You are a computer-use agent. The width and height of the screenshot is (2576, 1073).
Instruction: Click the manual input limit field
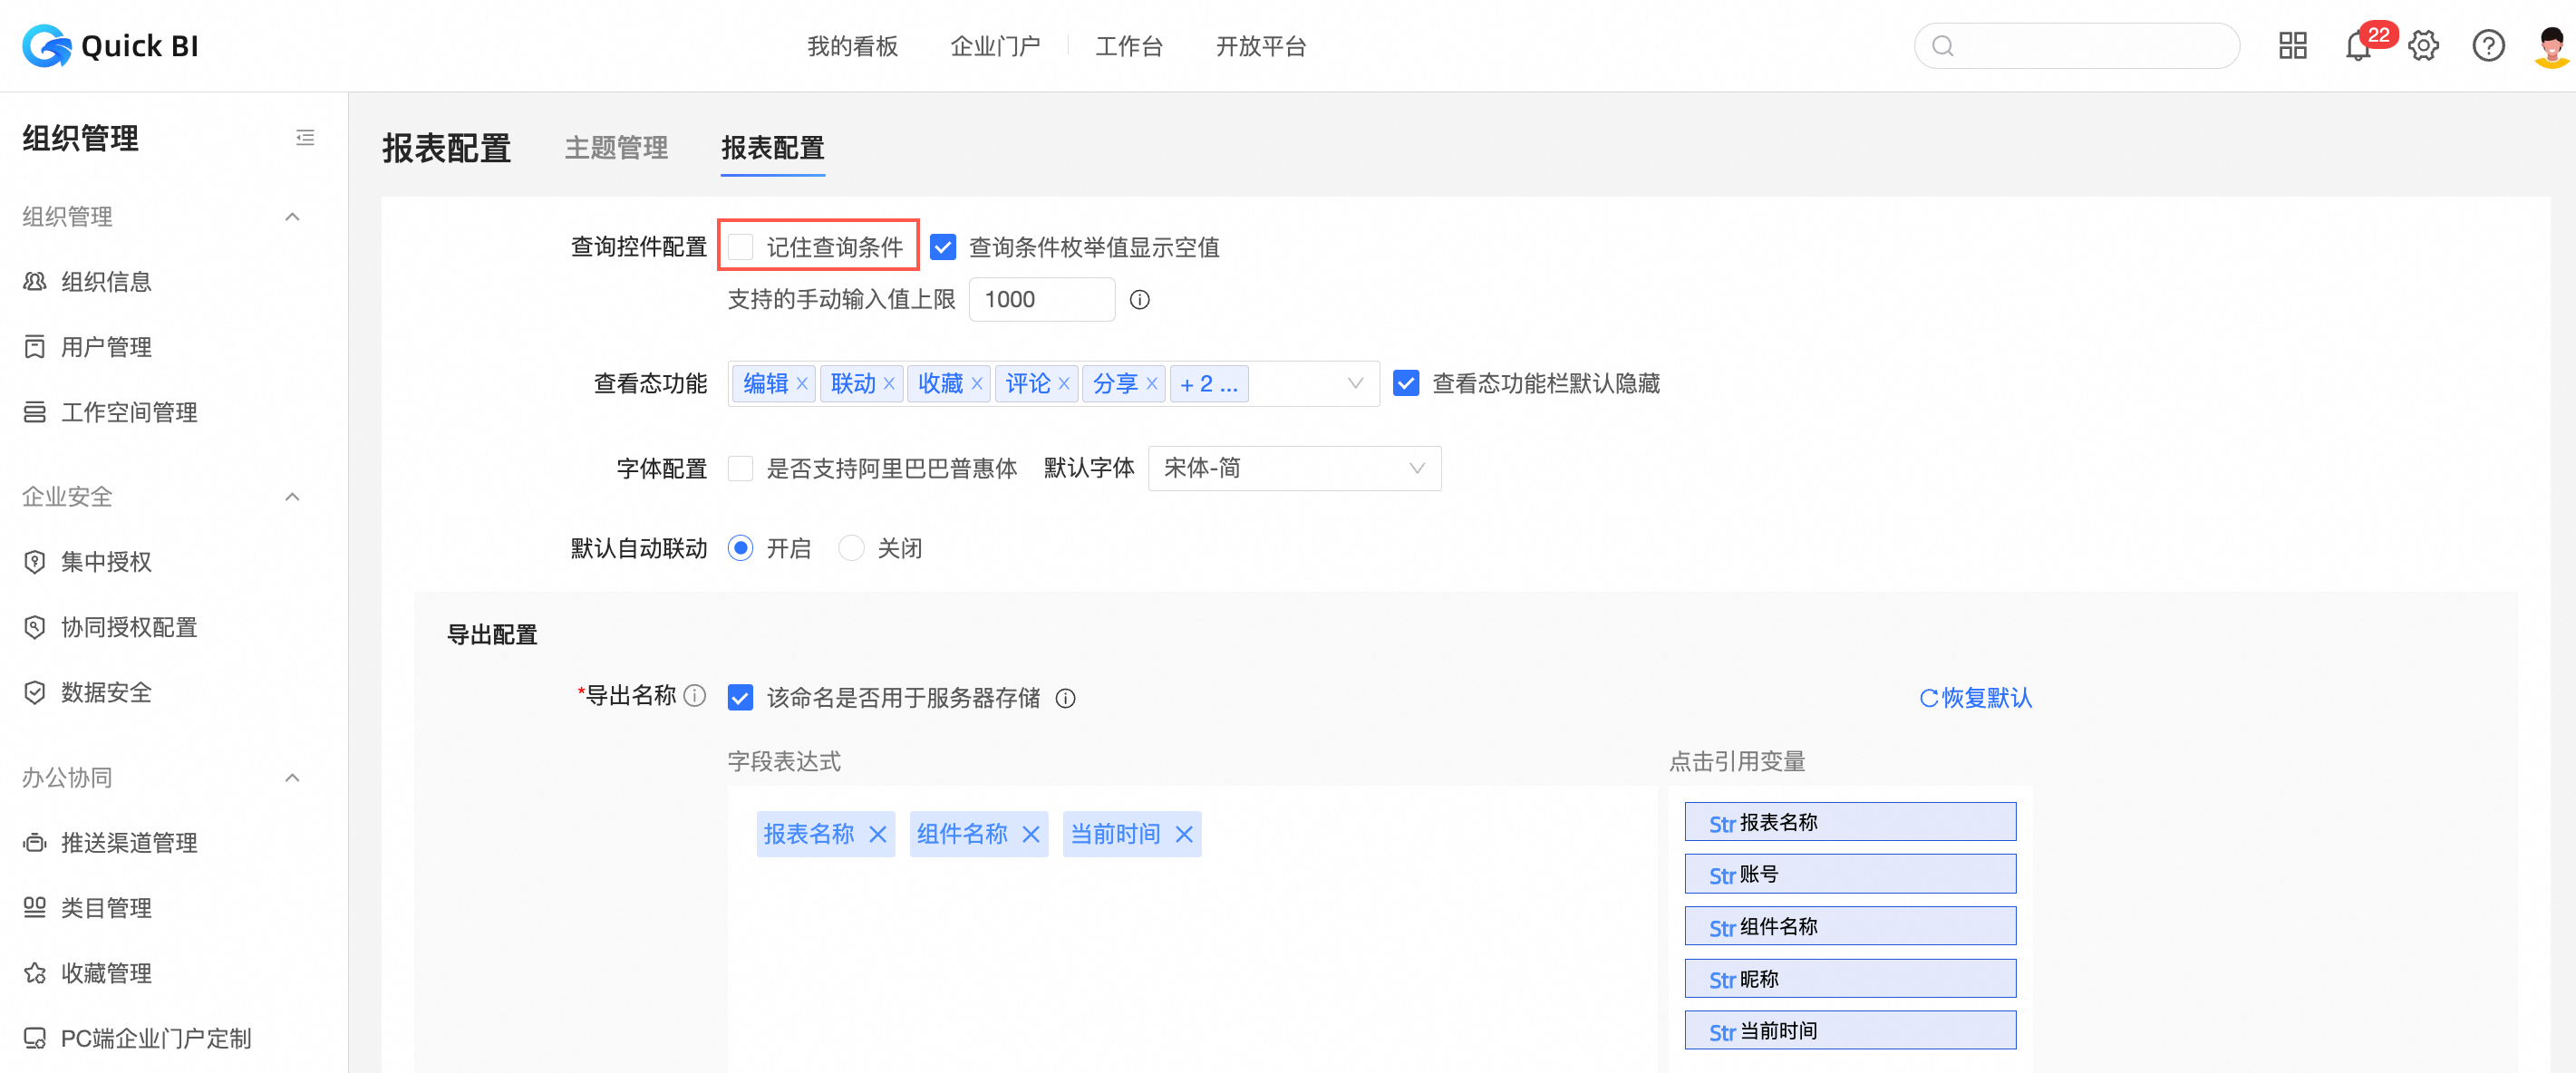1041,300
